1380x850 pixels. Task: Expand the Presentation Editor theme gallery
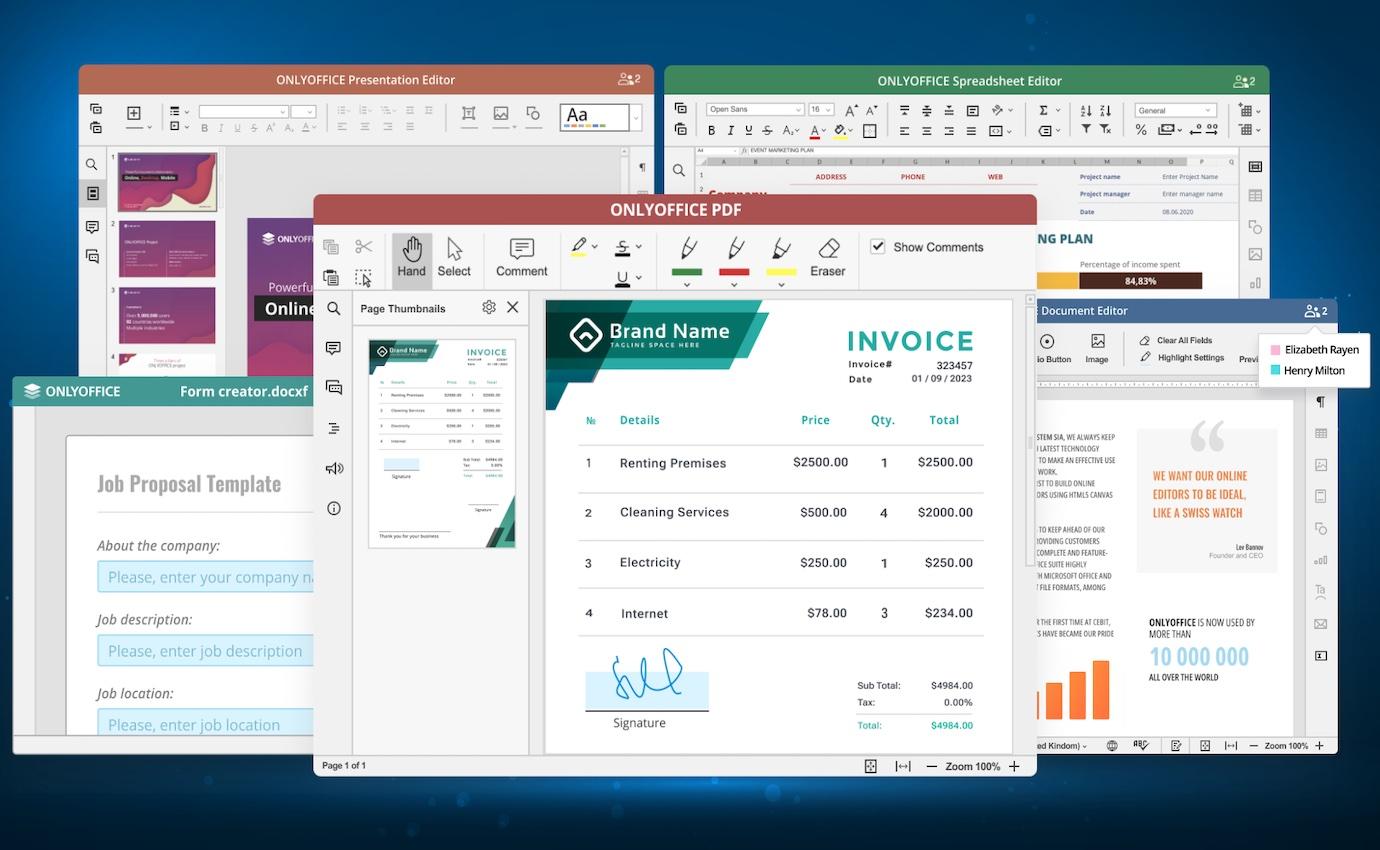click(635, 118)
